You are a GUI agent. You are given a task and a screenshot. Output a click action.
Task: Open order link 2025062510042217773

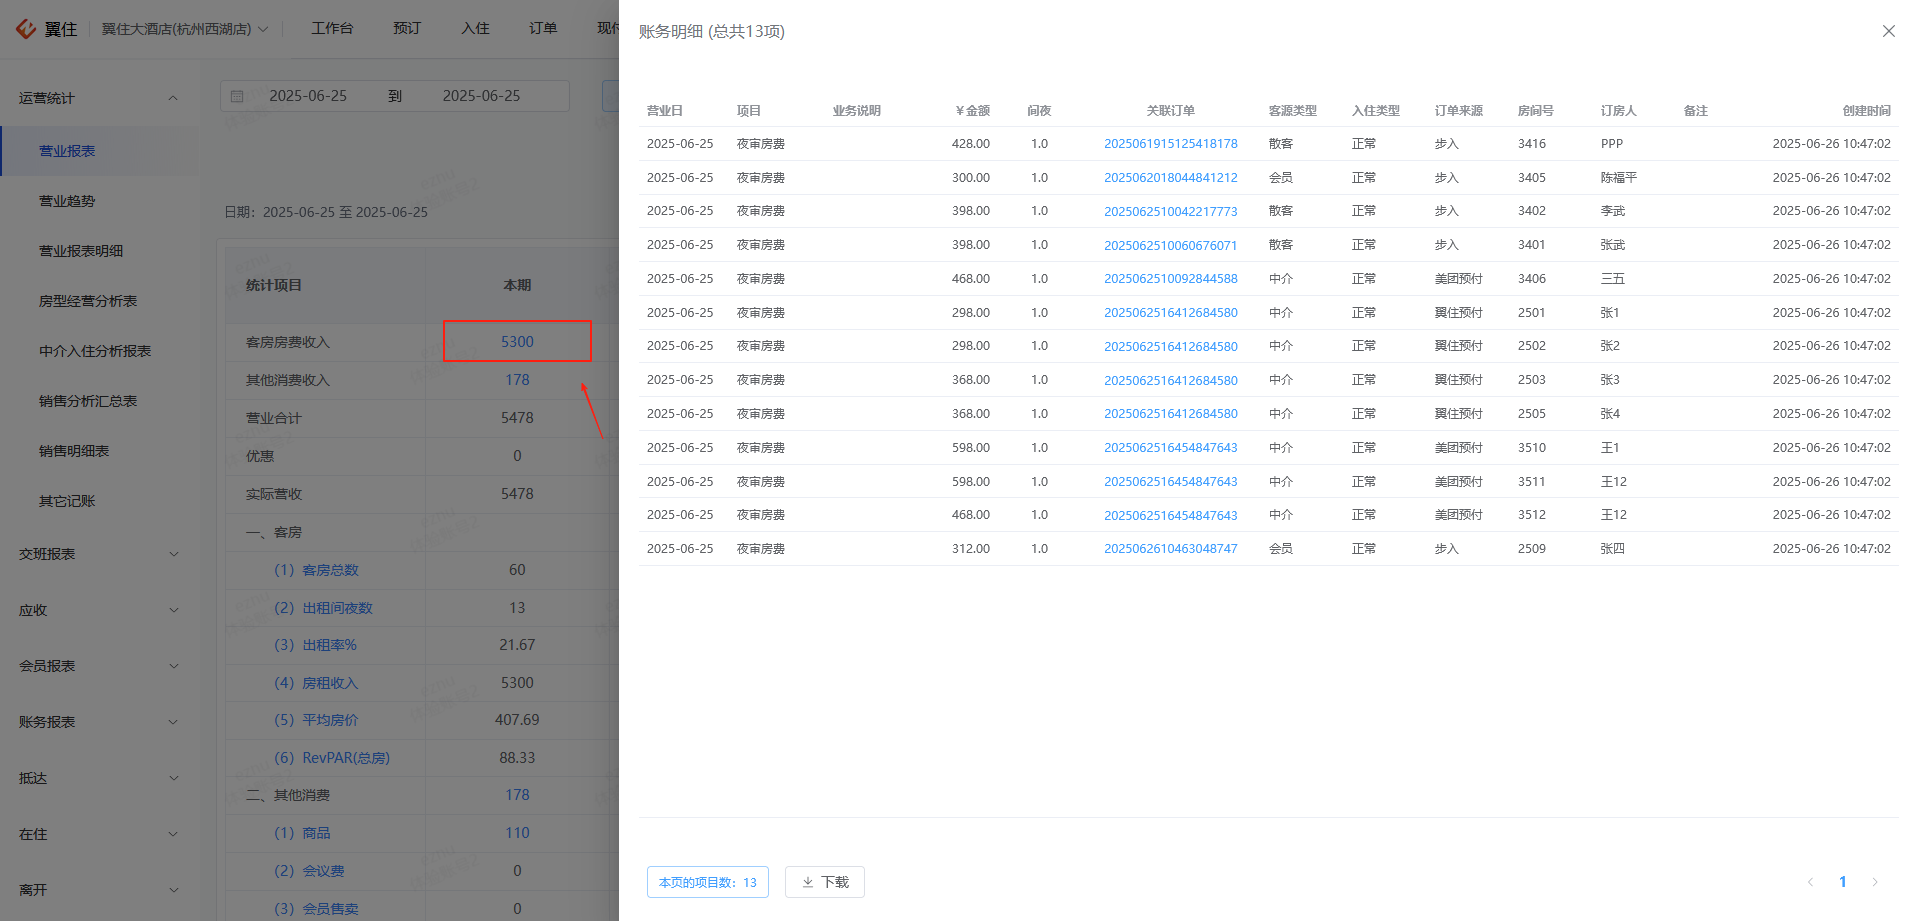point(1170,211)
